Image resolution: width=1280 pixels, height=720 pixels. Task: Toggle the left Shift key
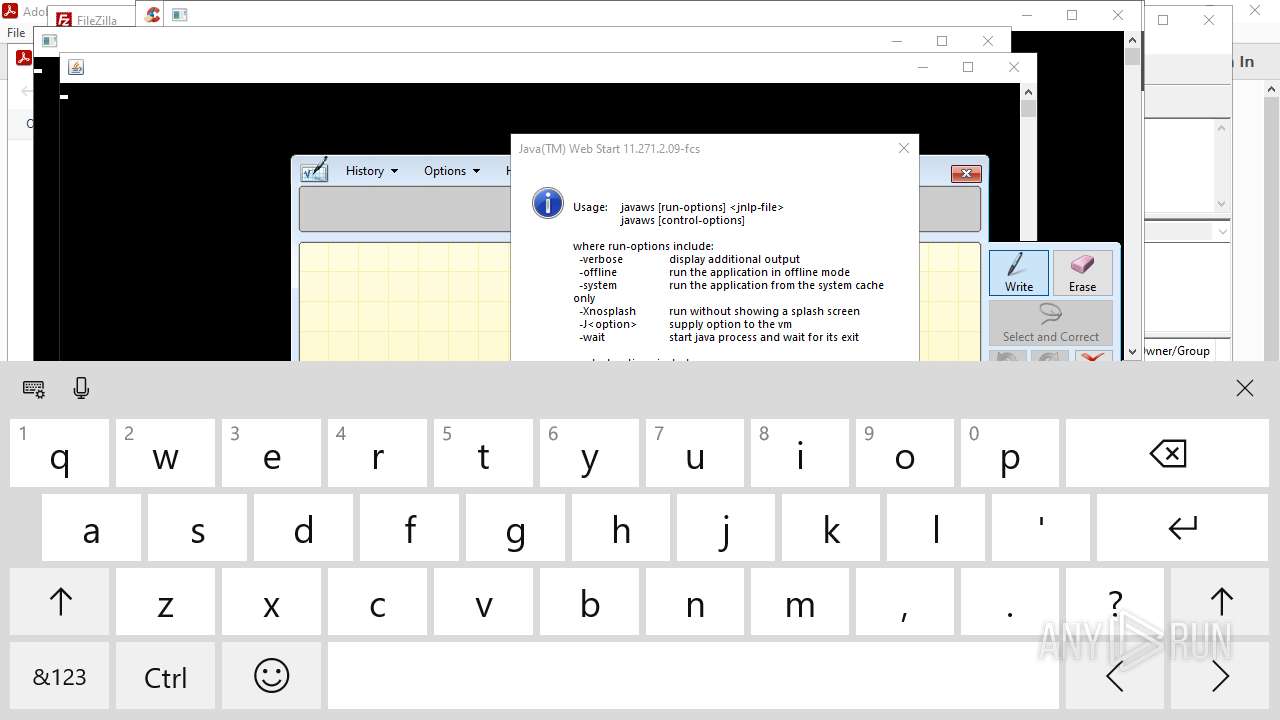coord(60,602)
